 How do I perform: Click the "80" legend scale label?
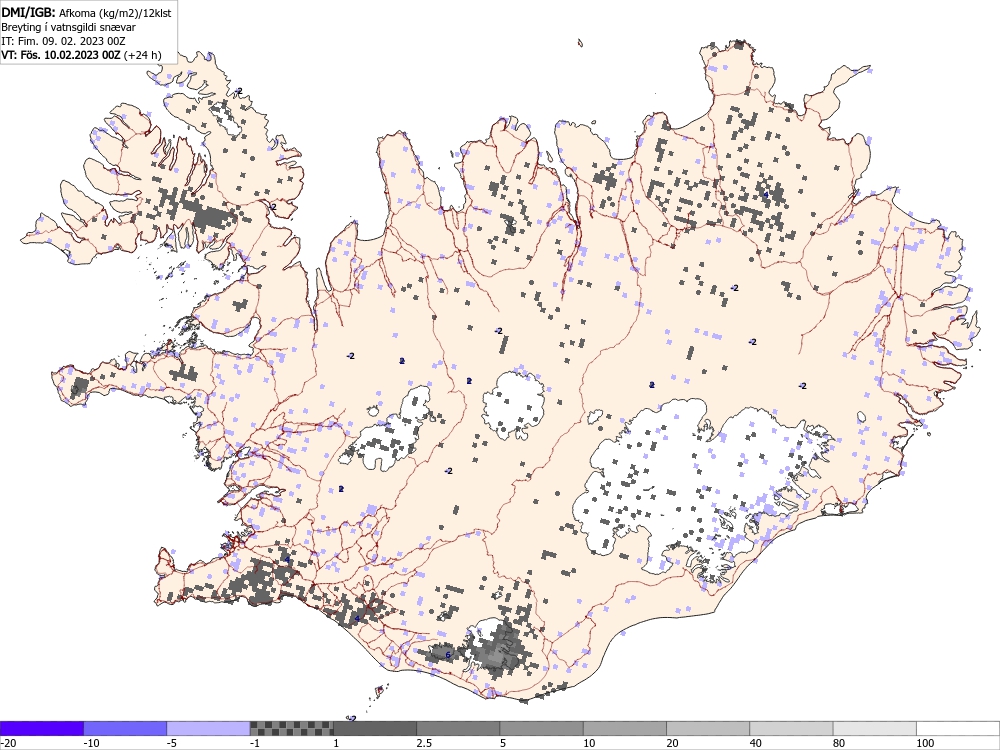point(840,743)
